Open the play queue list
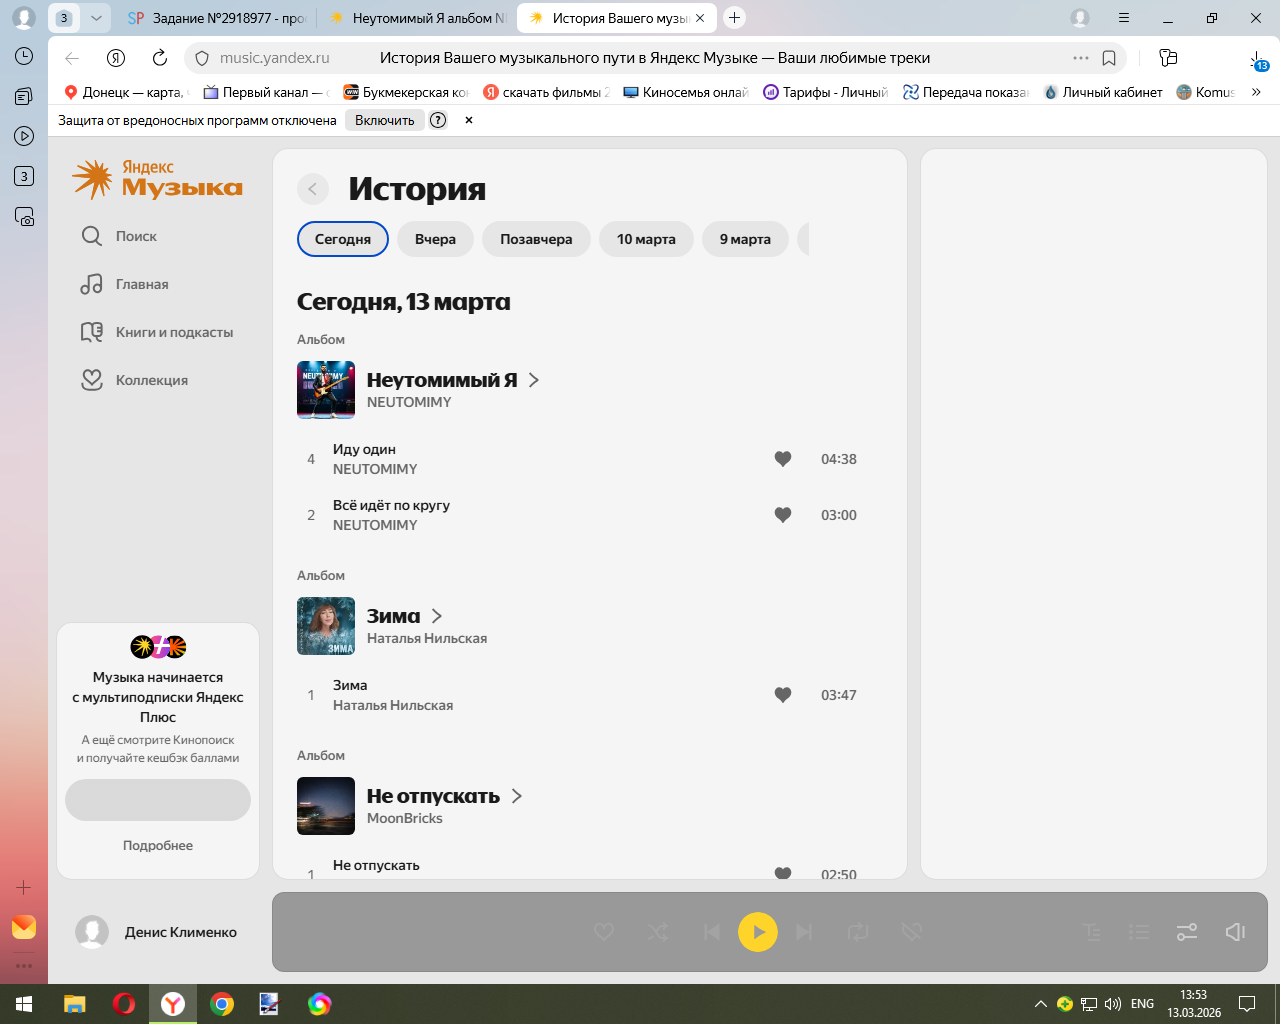 tap(1139, 932)
